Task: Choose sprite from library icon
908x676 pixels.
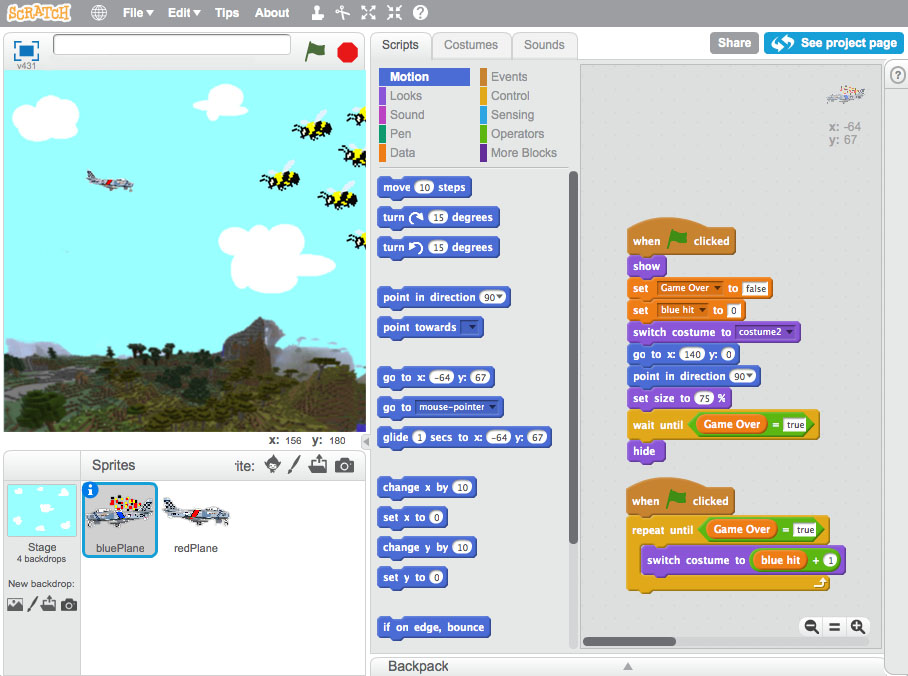Action: click(271, 465)
